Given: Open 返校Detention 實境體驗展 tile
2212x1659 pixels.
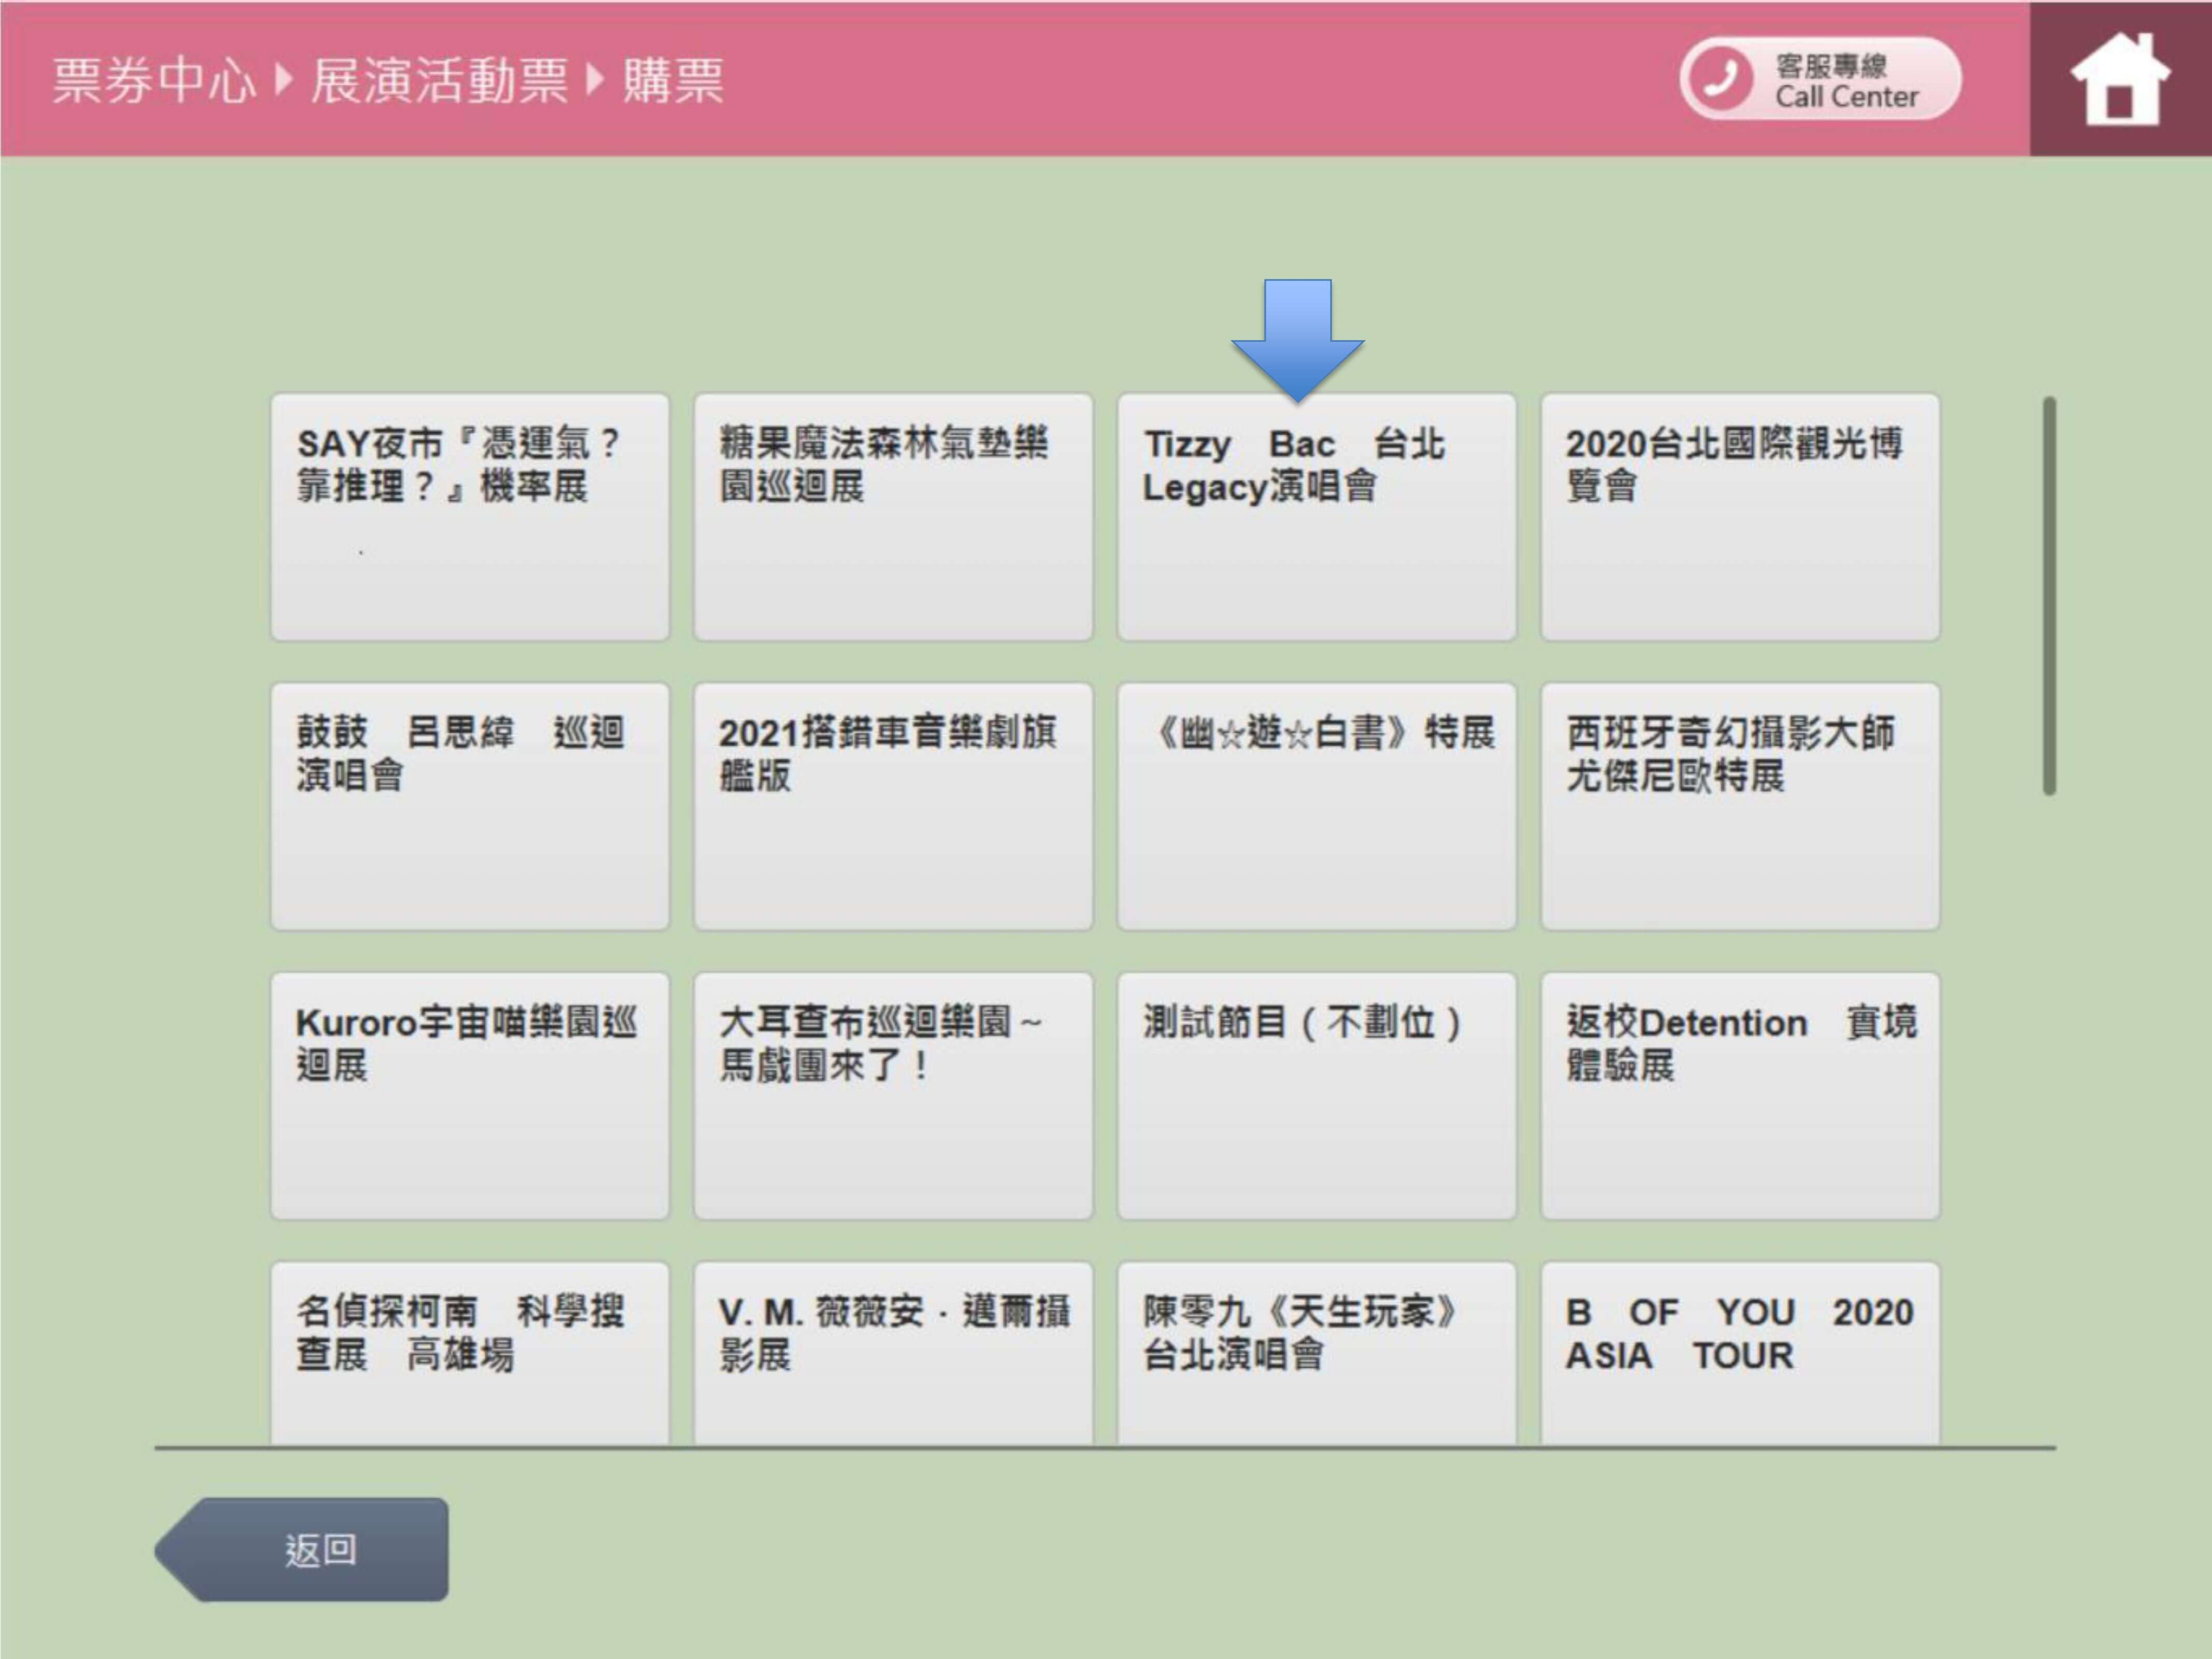Looking at the screenshot, I should 1740,1095.
